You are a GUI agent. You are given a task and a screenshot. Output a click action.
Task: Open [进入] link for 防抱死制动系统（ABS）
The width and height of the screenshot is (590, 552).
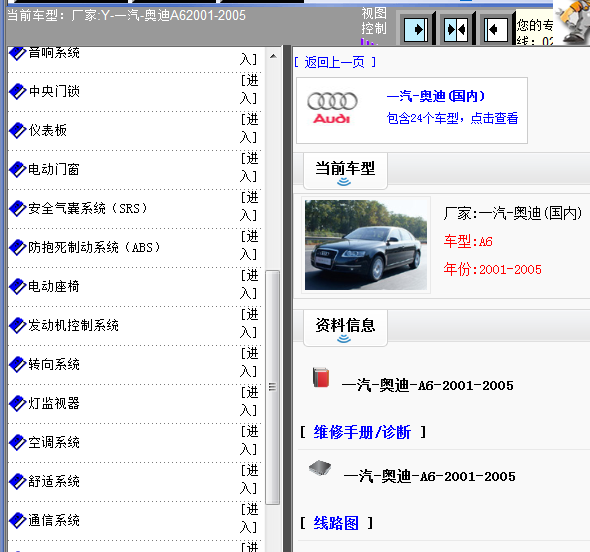[249, 246]
